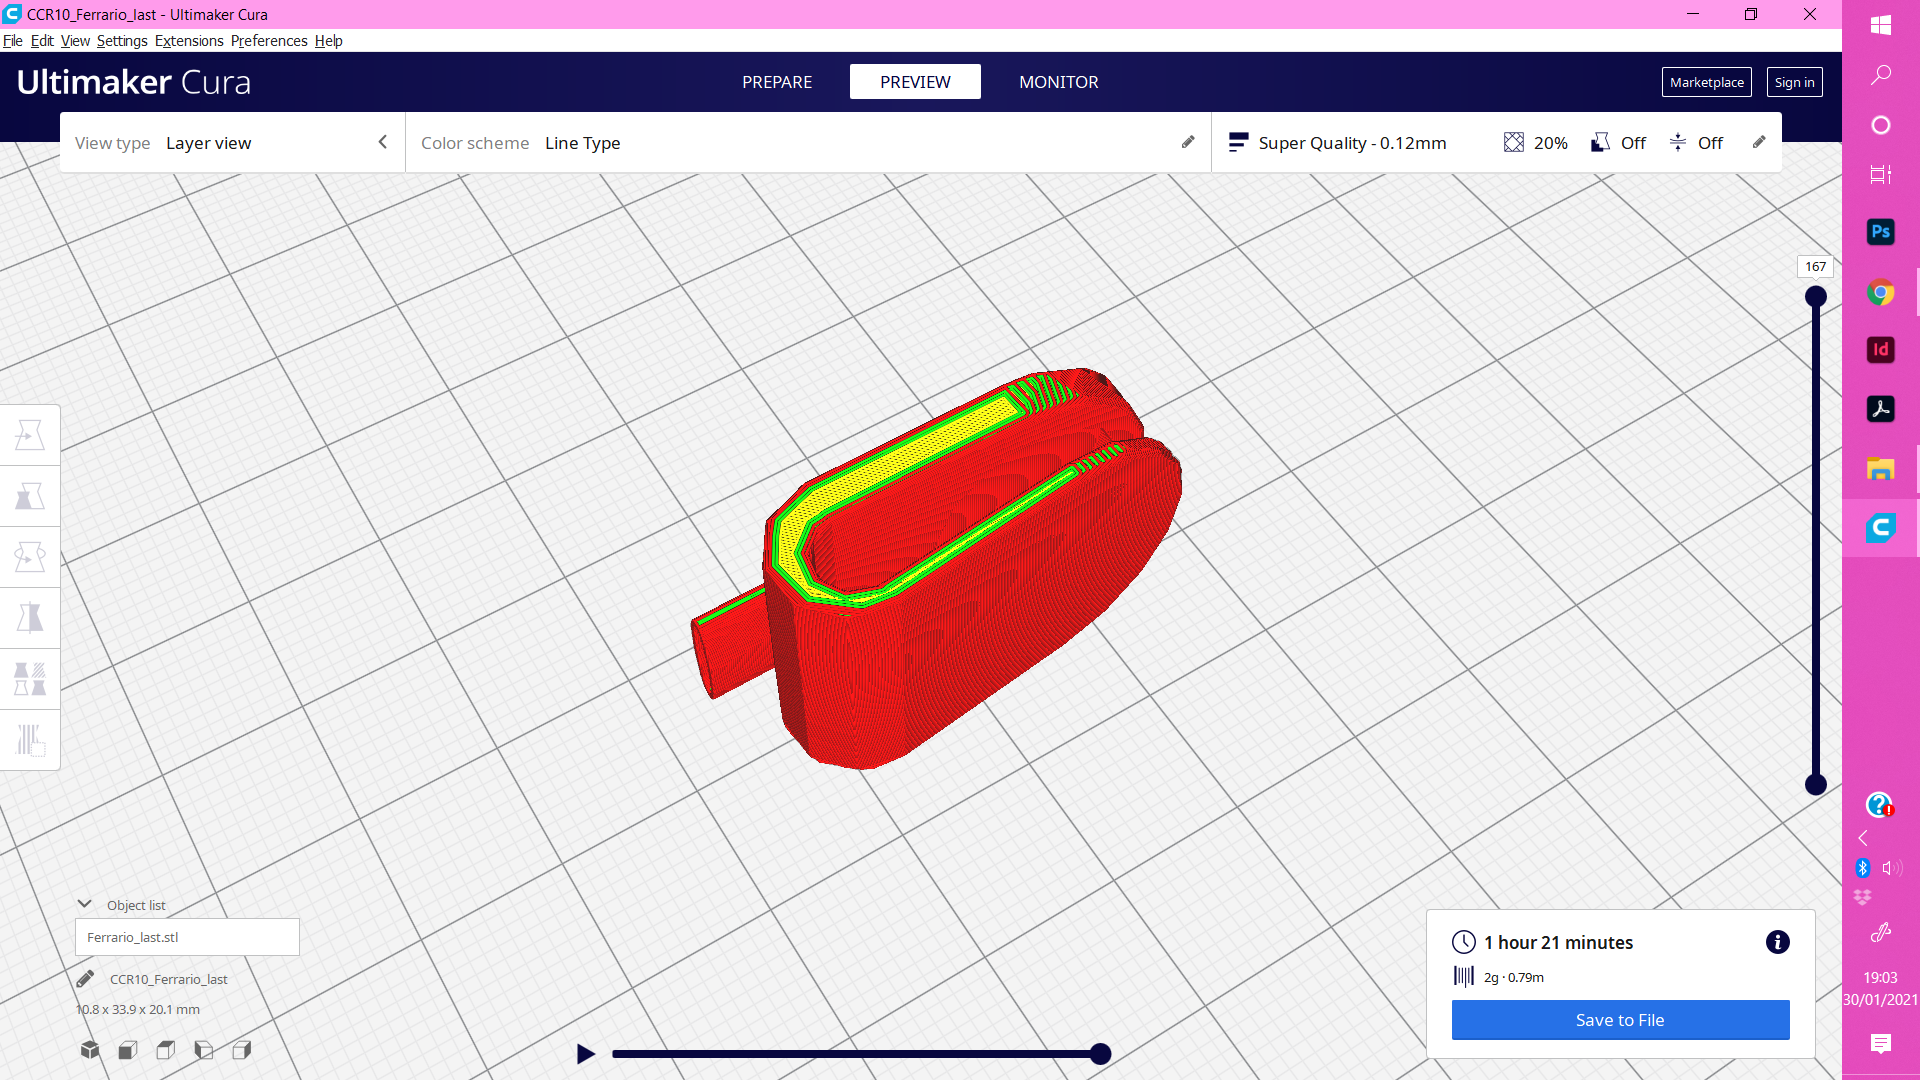1920x1080 pixels.
Task: Switch to the PREPARE stage
Action: pos(777,82)
